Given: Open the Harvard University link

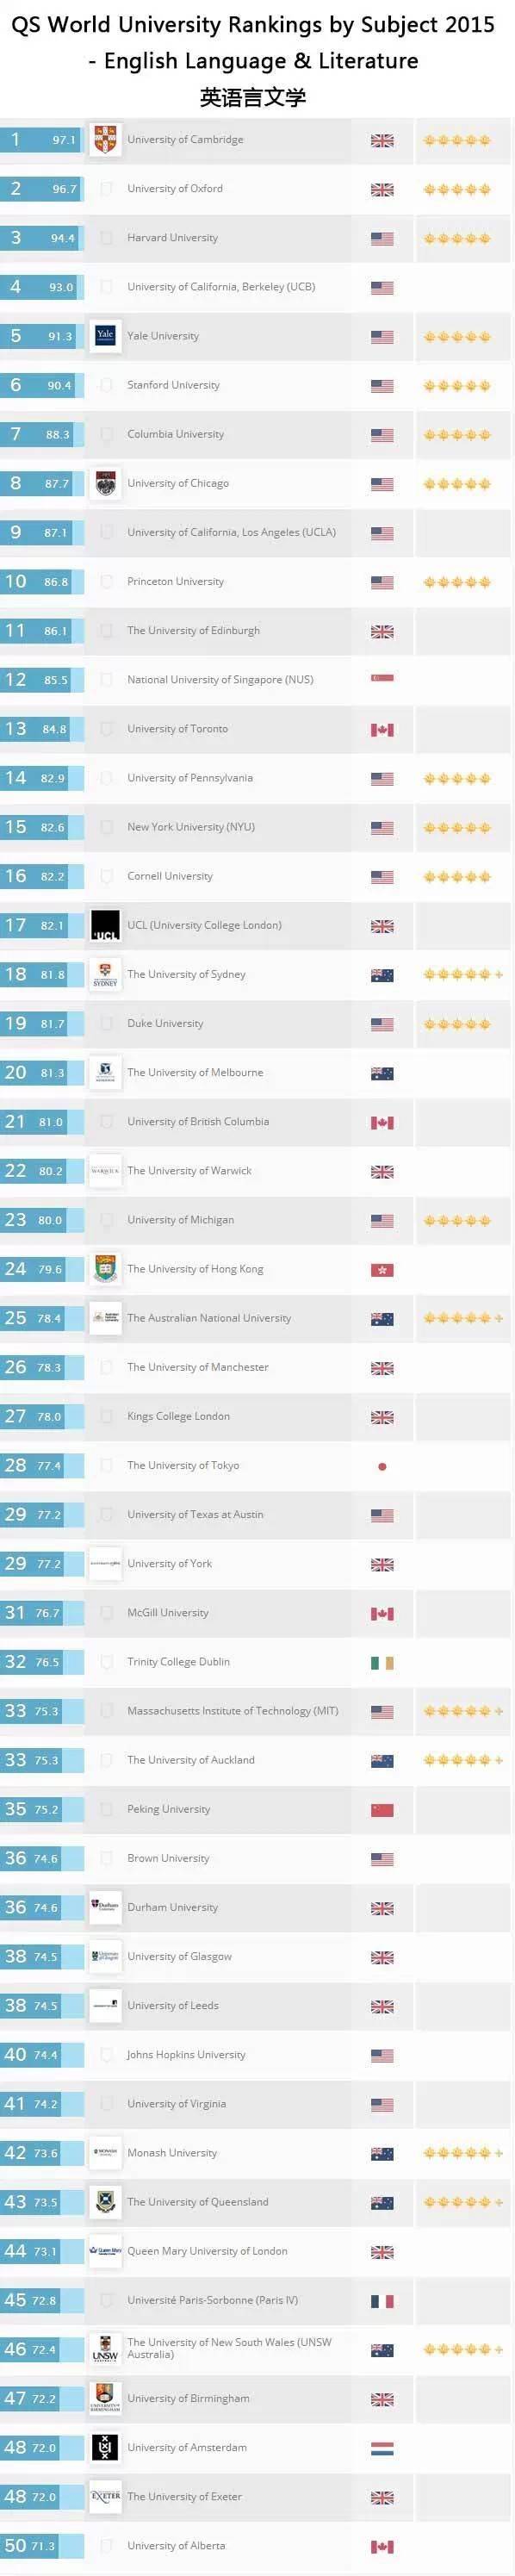Looking at the screenshot, I should [x=172, y=238].
